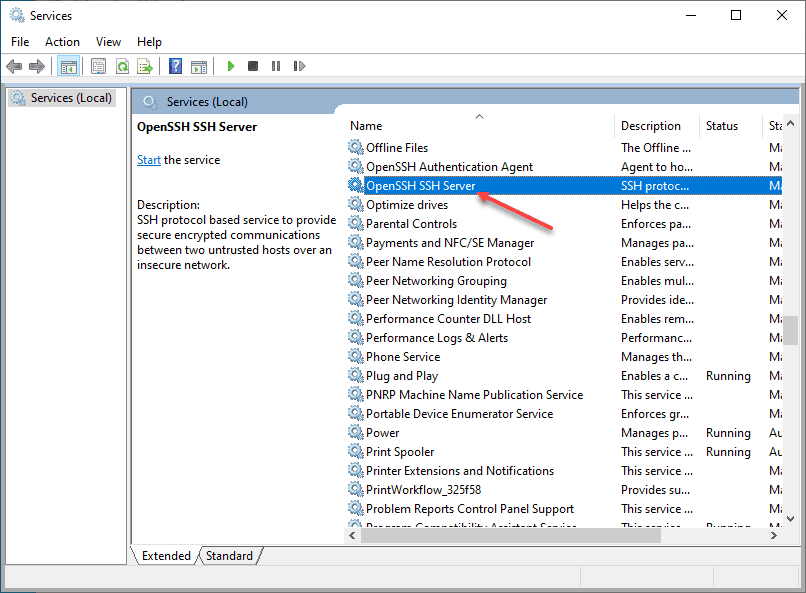The width and height of the screenshot is (806, 593).
Task: Click gear icon beside Power service
Action: coord(356,433)
